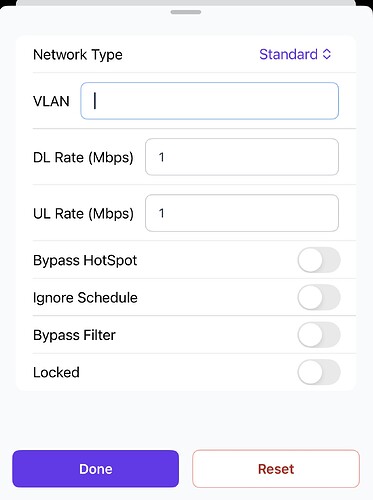Viewport: 373px width, 500px height.
Task: Enable the Bypass HotSpot switch
Action: [319, 260]
